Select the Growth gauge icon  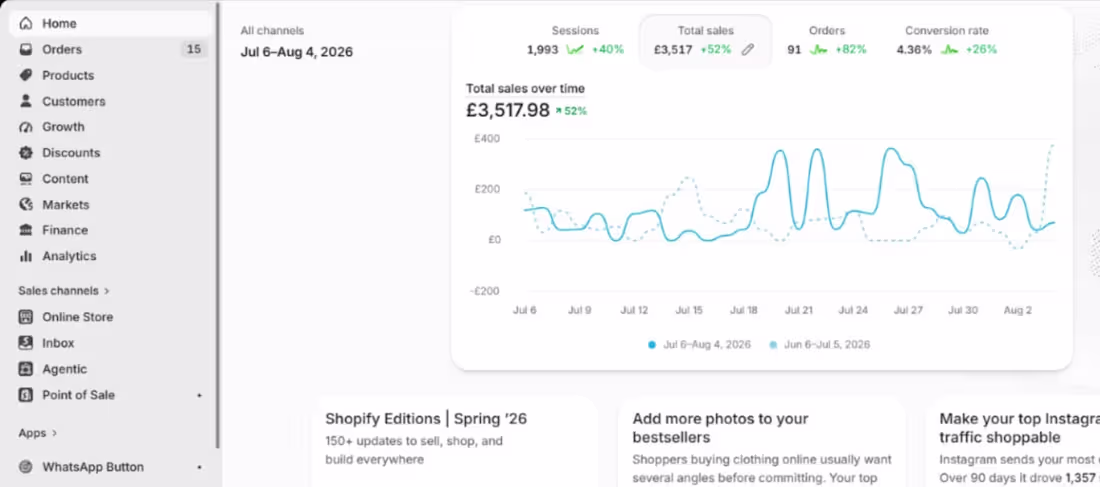[x=26, y=127]
